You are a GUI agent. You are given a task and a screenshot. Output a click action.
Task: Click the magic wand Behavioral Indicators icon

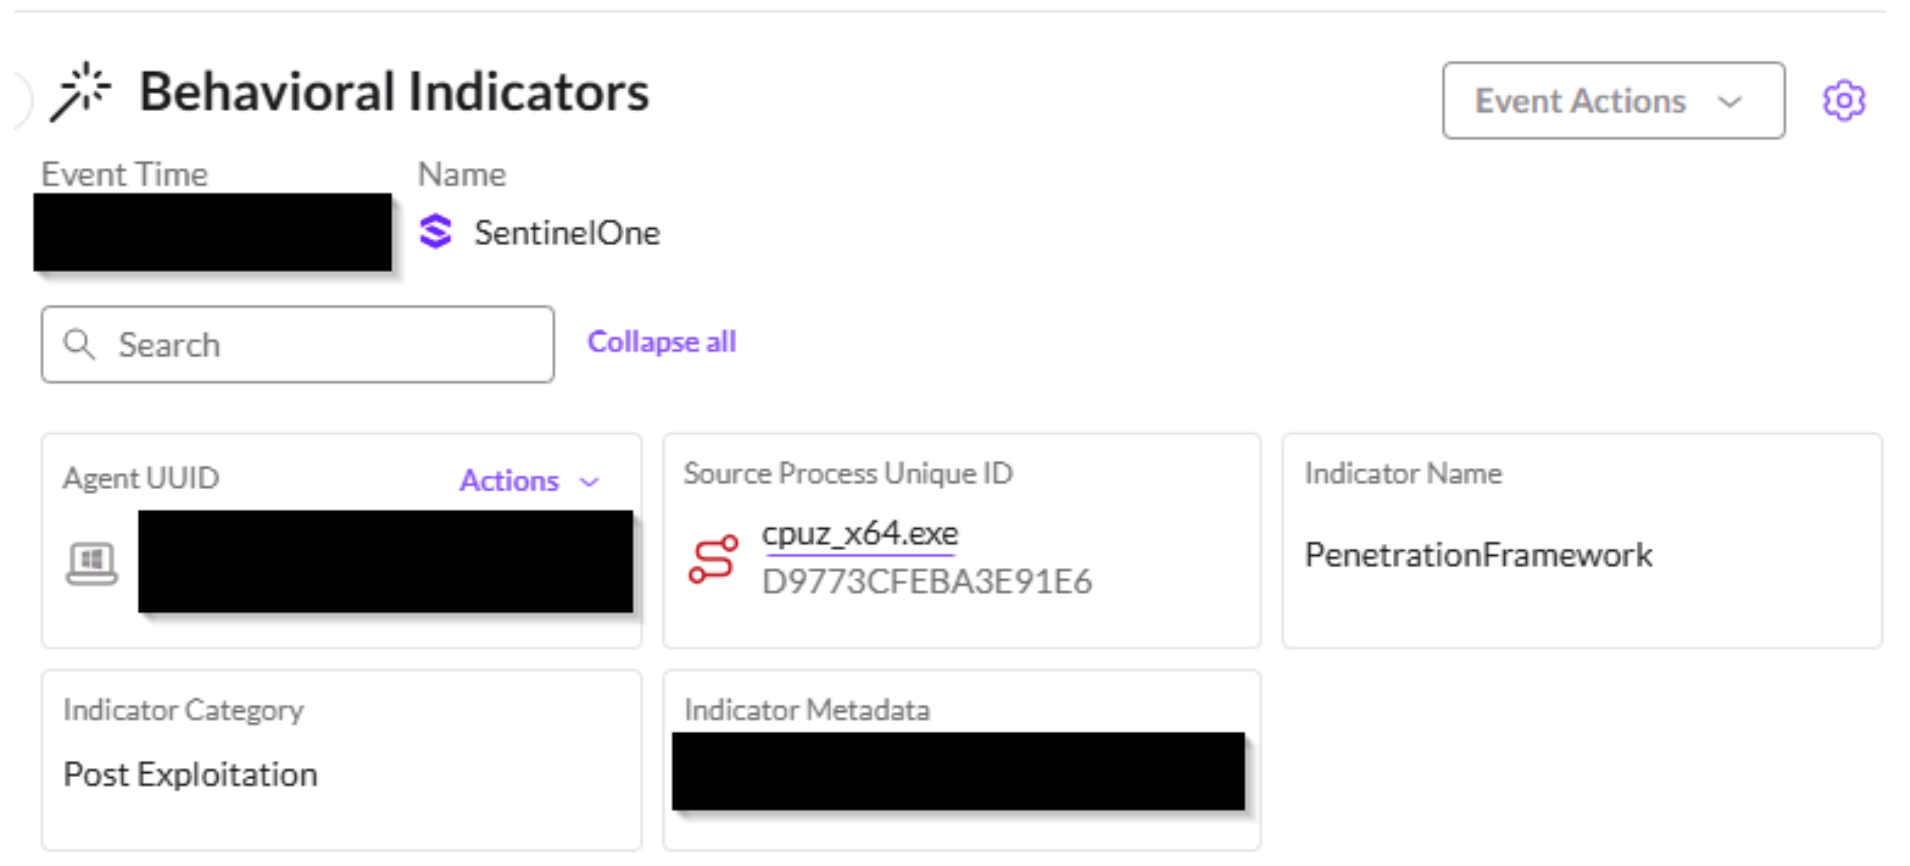tap(80, 91)
